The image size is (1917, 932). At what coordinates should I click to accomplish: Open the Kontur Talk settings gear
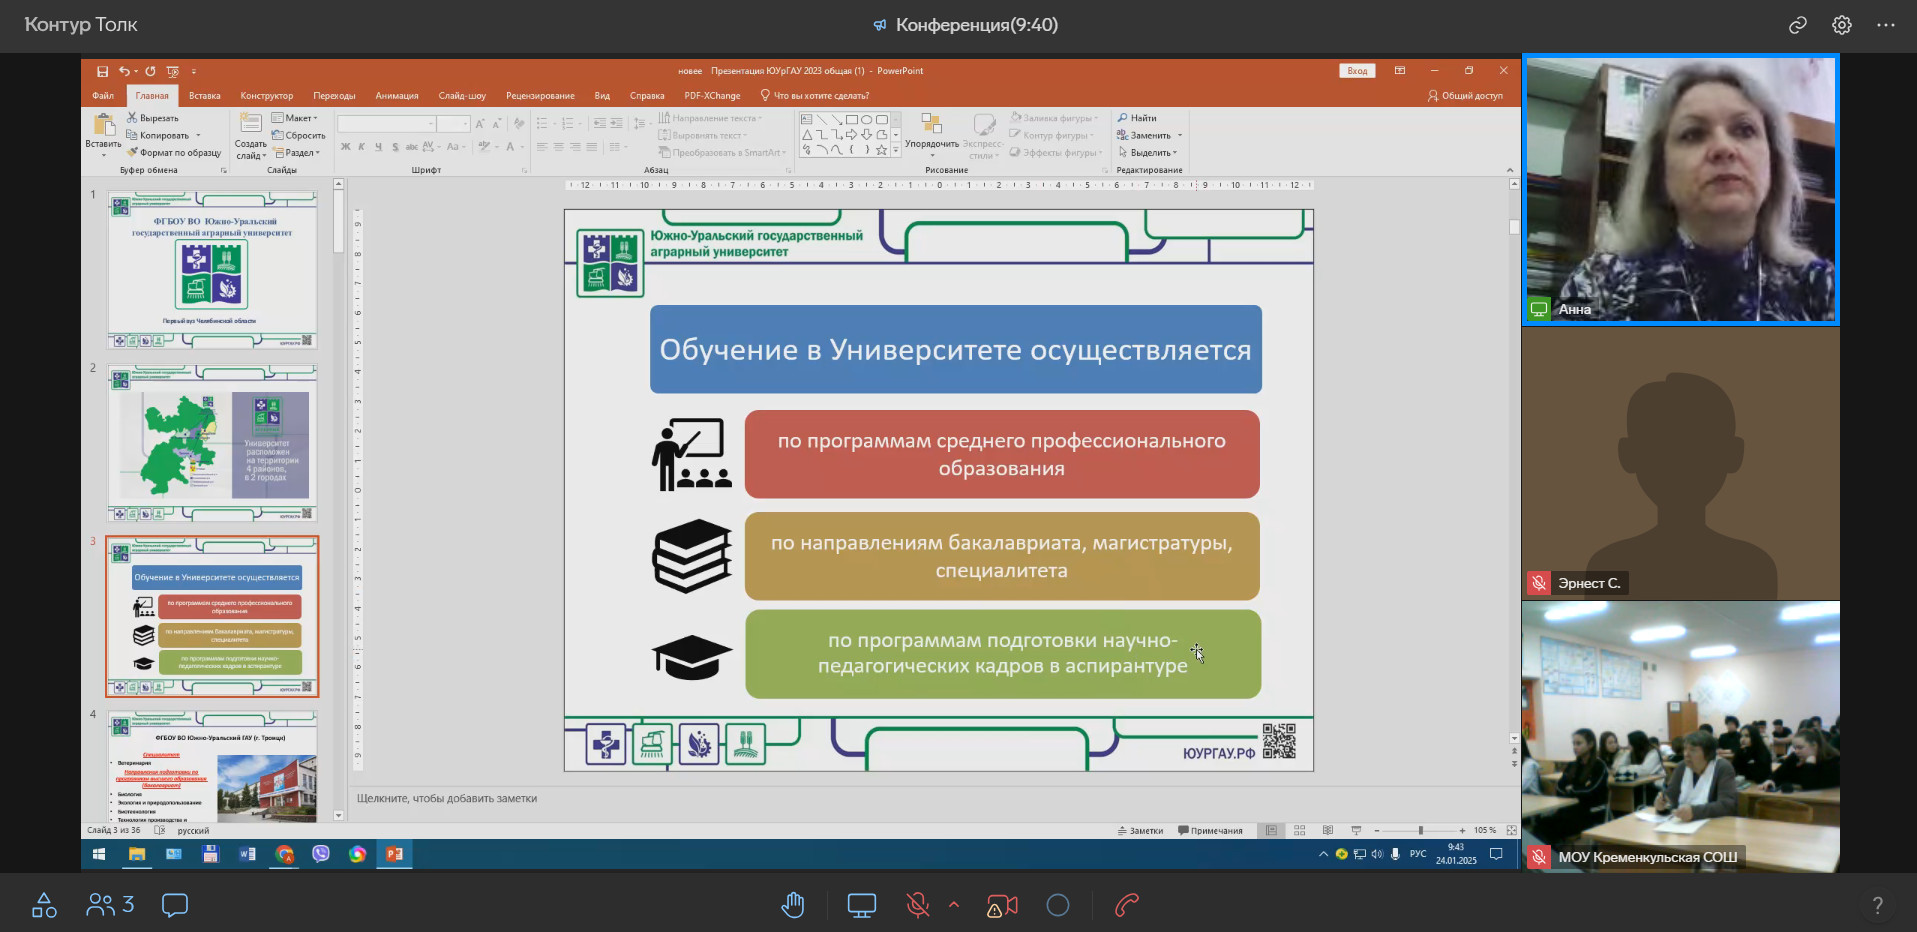[1841, 26]
